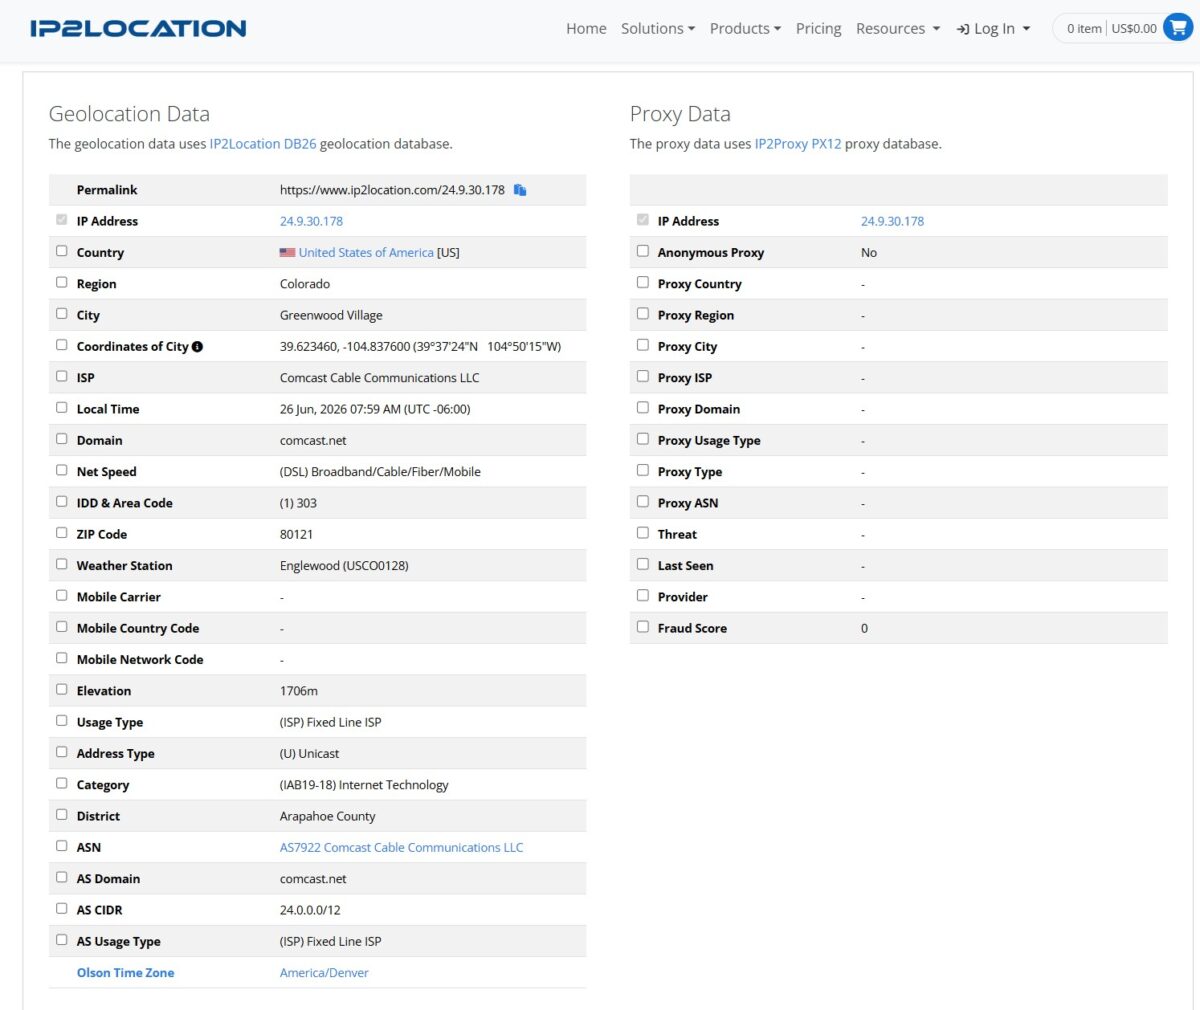Check the Fraud Score checkbox

(643, 626)
